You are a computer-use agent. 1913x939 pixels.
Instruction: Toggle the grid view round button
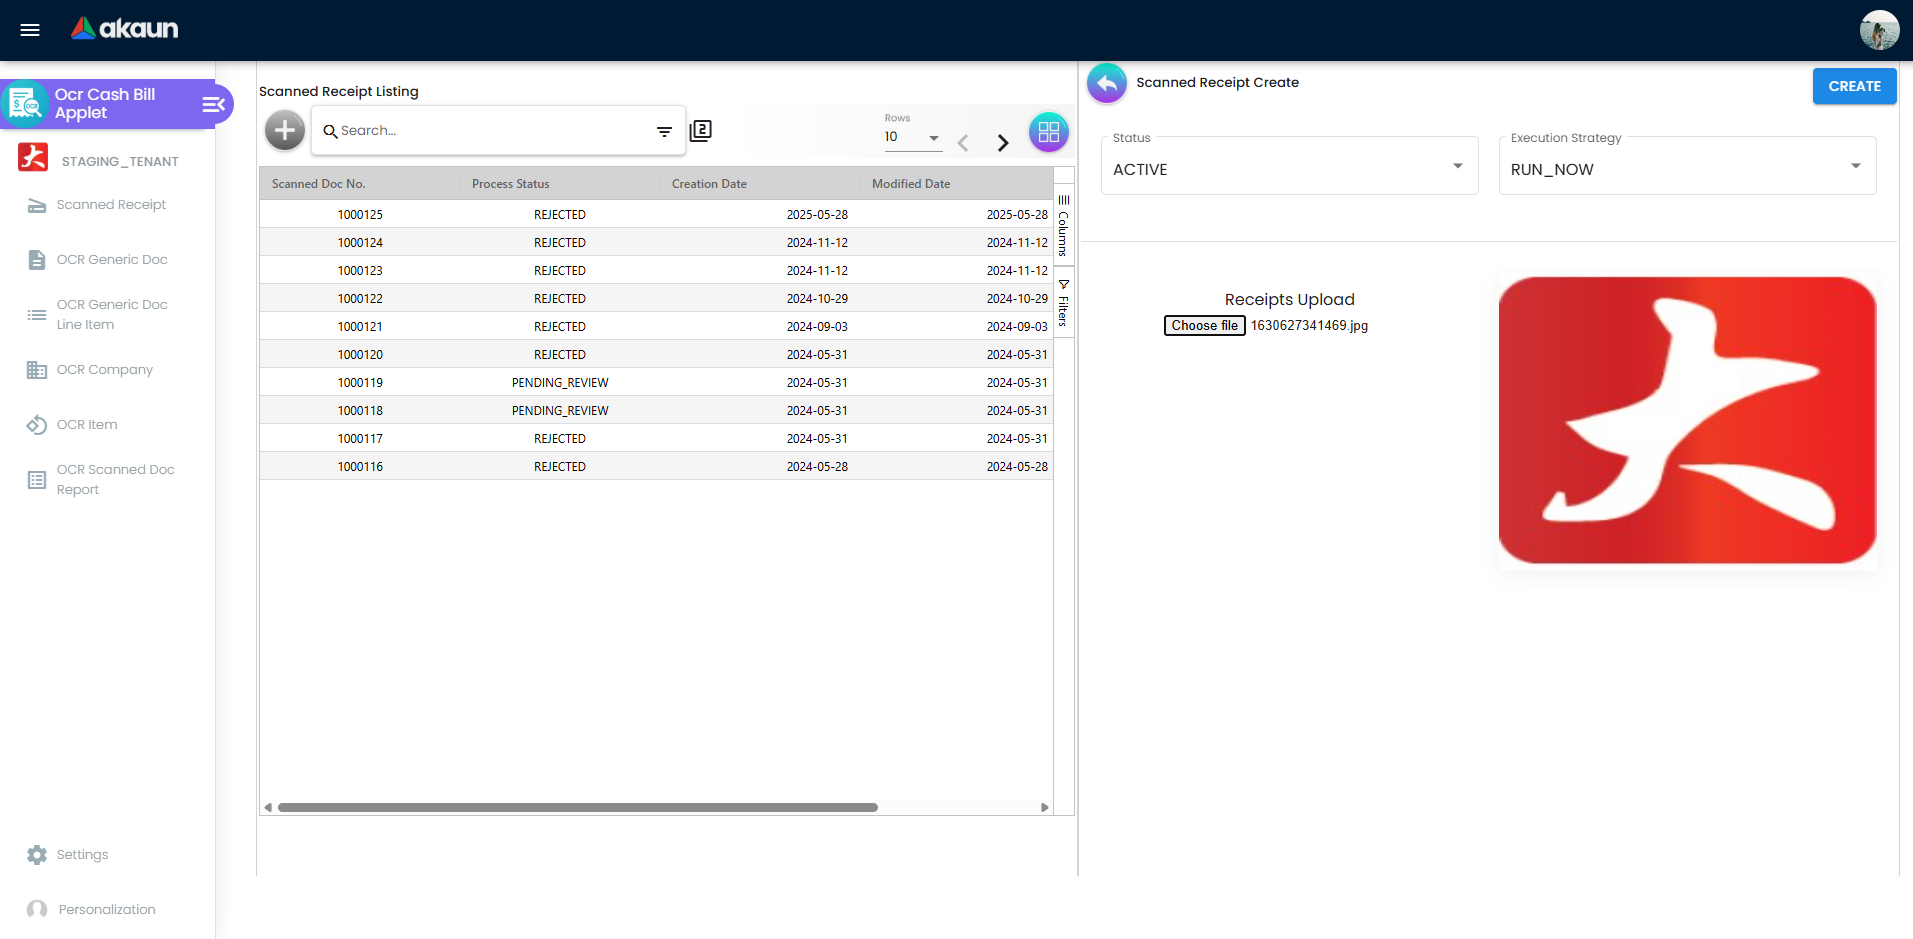pyautogui.click(x=1049, y=132)
